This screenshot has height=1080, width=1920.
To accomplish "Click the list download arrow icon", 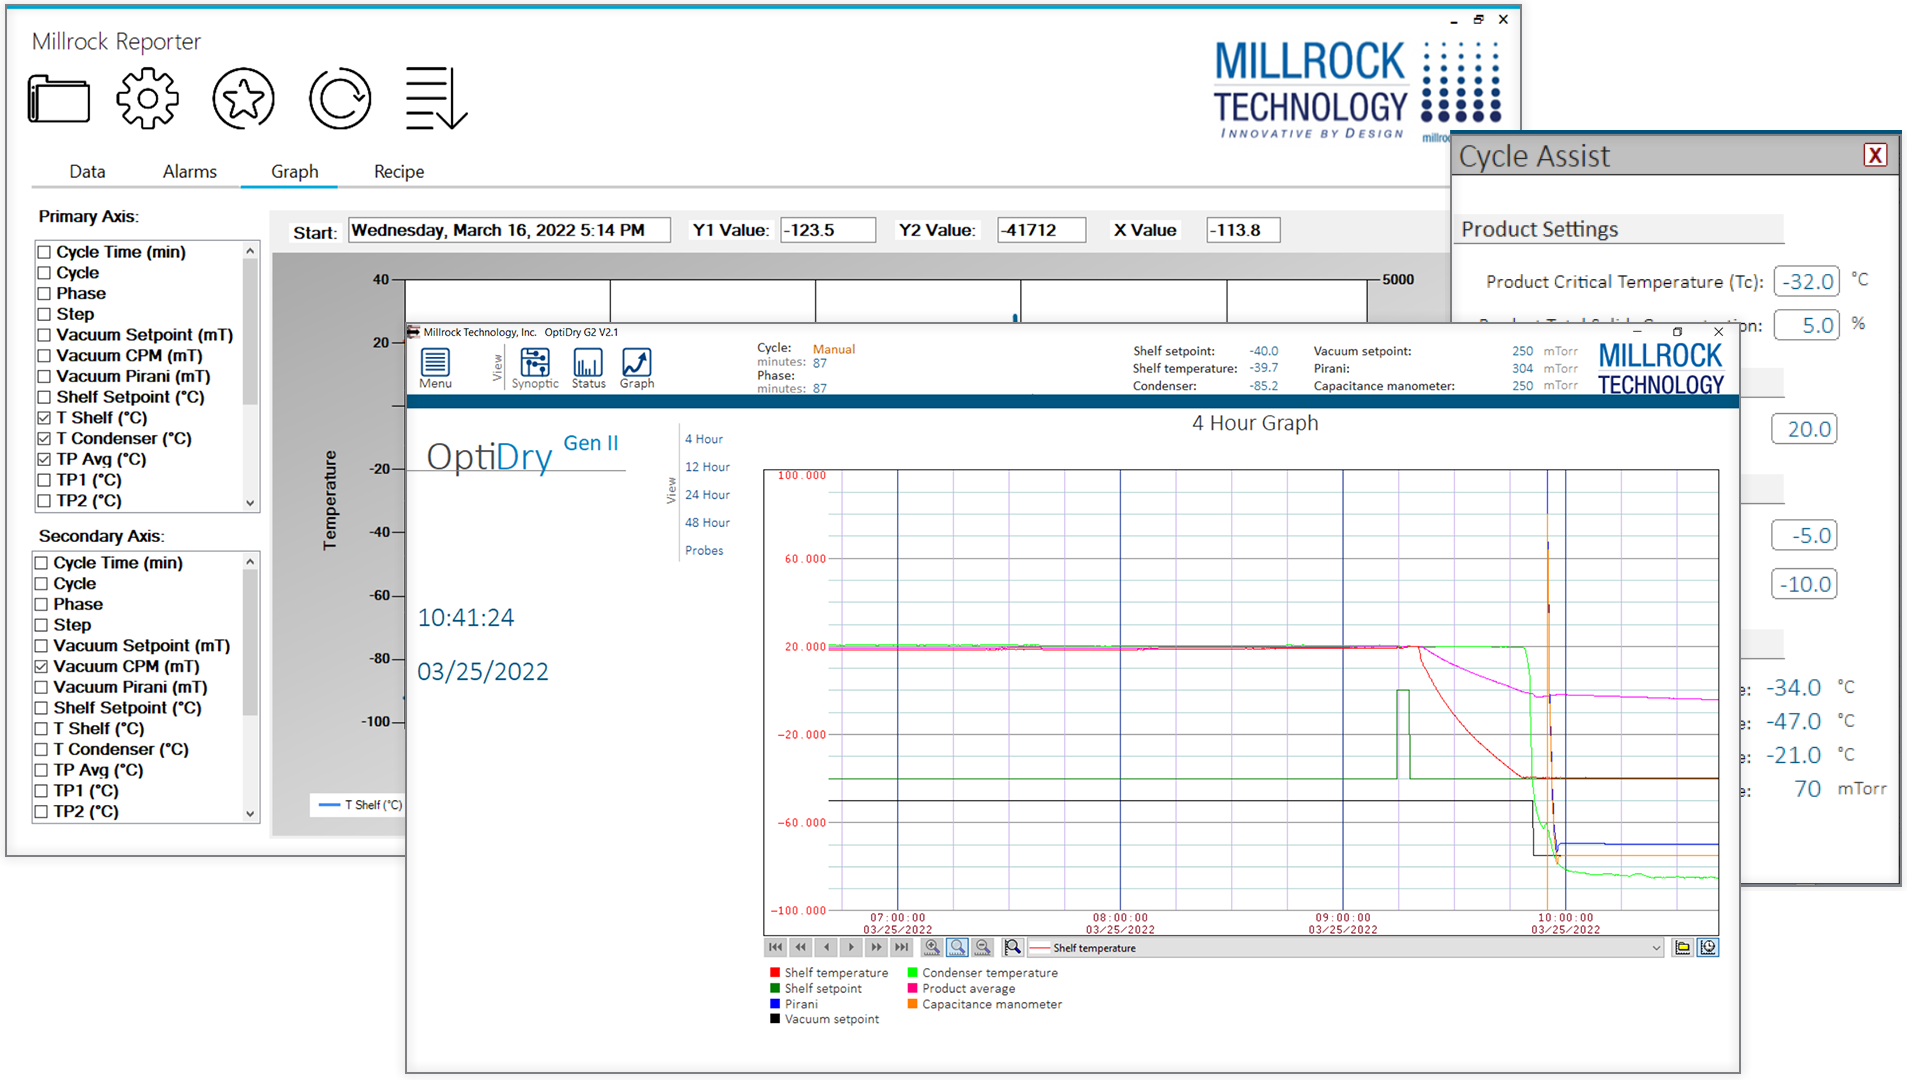I will [x=436, y=98].
